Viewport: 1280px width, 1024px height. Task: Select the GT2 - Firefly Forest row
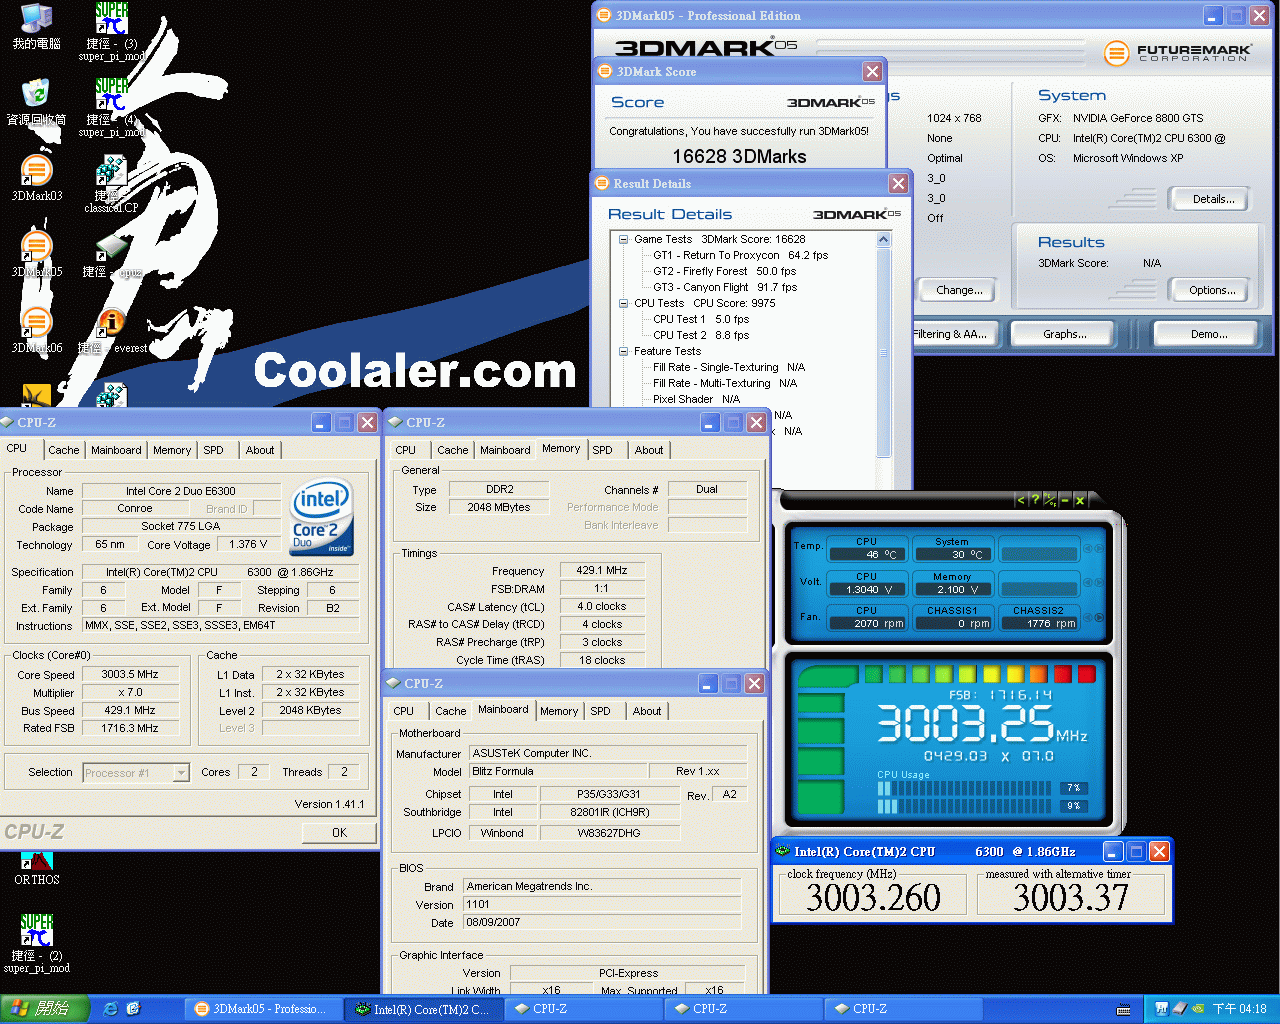click(725, 271)
